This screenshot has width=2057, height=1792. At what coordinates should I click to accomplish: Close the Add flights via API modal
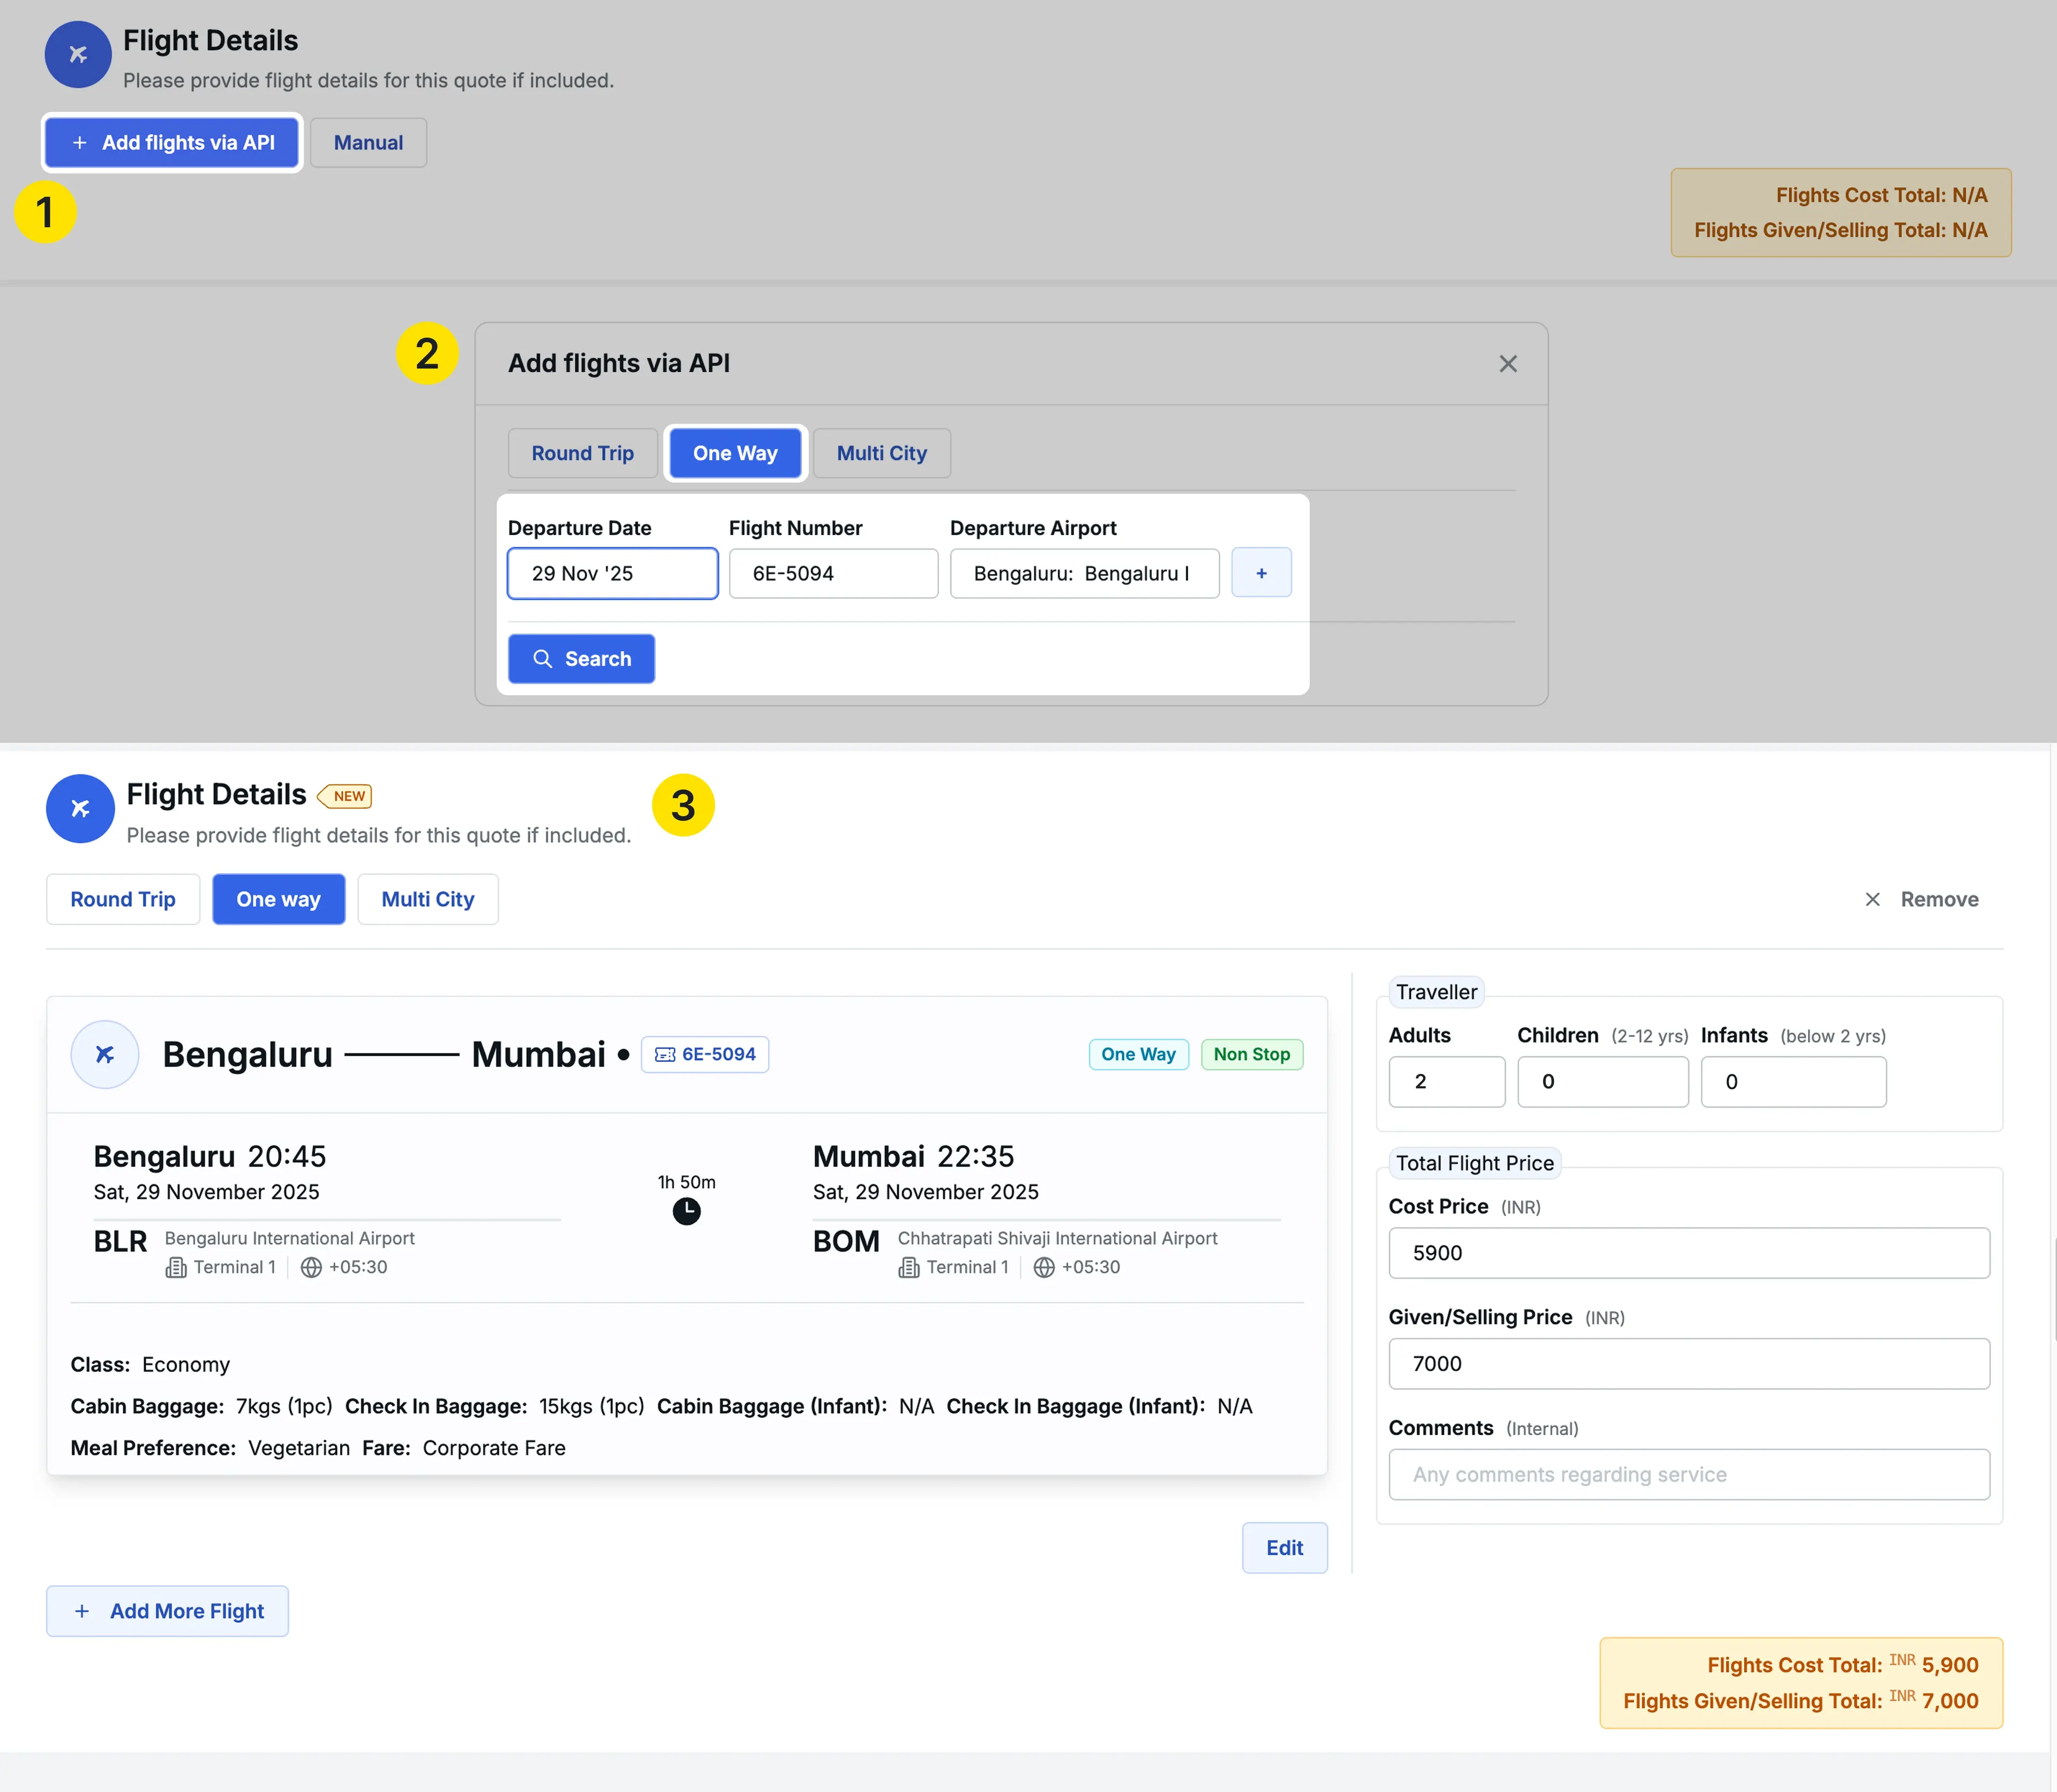pos(1507,363)
